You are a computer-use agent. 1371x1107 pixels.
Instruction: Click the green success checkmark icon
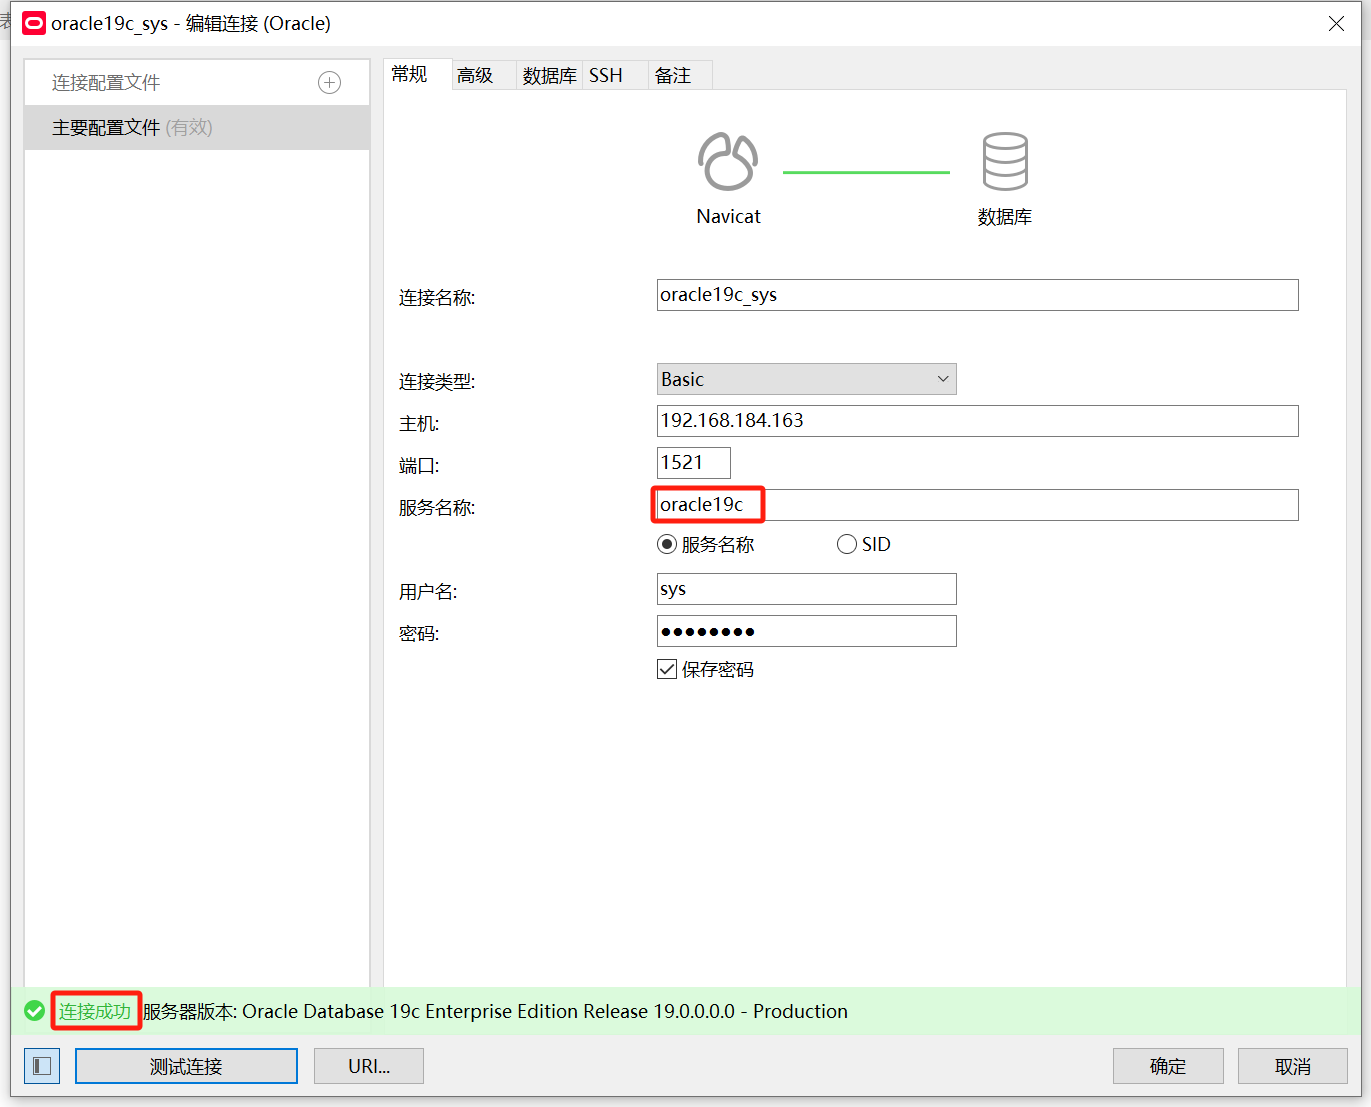pos(35,1011)
